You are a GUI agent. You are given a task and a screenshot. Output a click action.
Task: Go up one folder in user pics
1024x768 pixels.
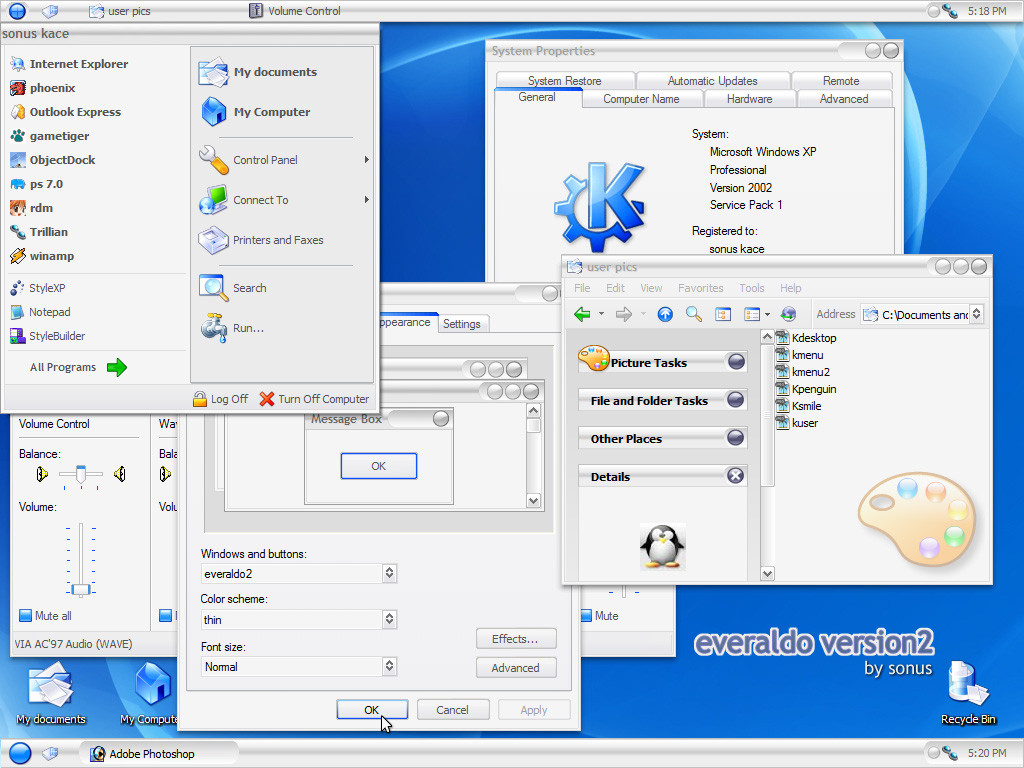[x=665, y=314]
